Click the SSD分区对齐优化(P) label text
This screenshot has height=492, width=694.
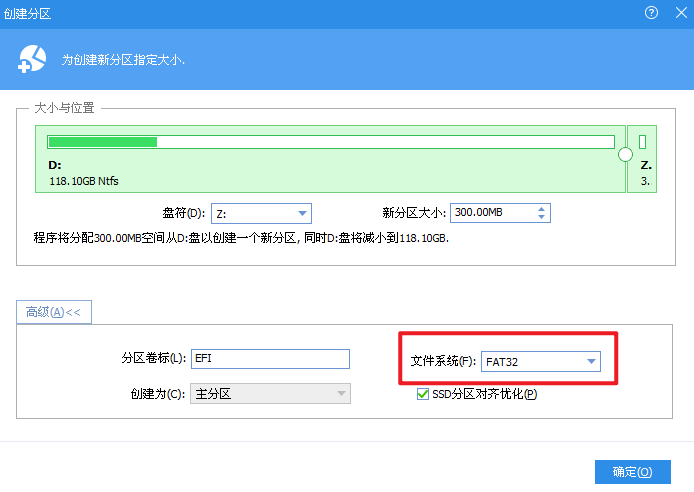(484, 394)
